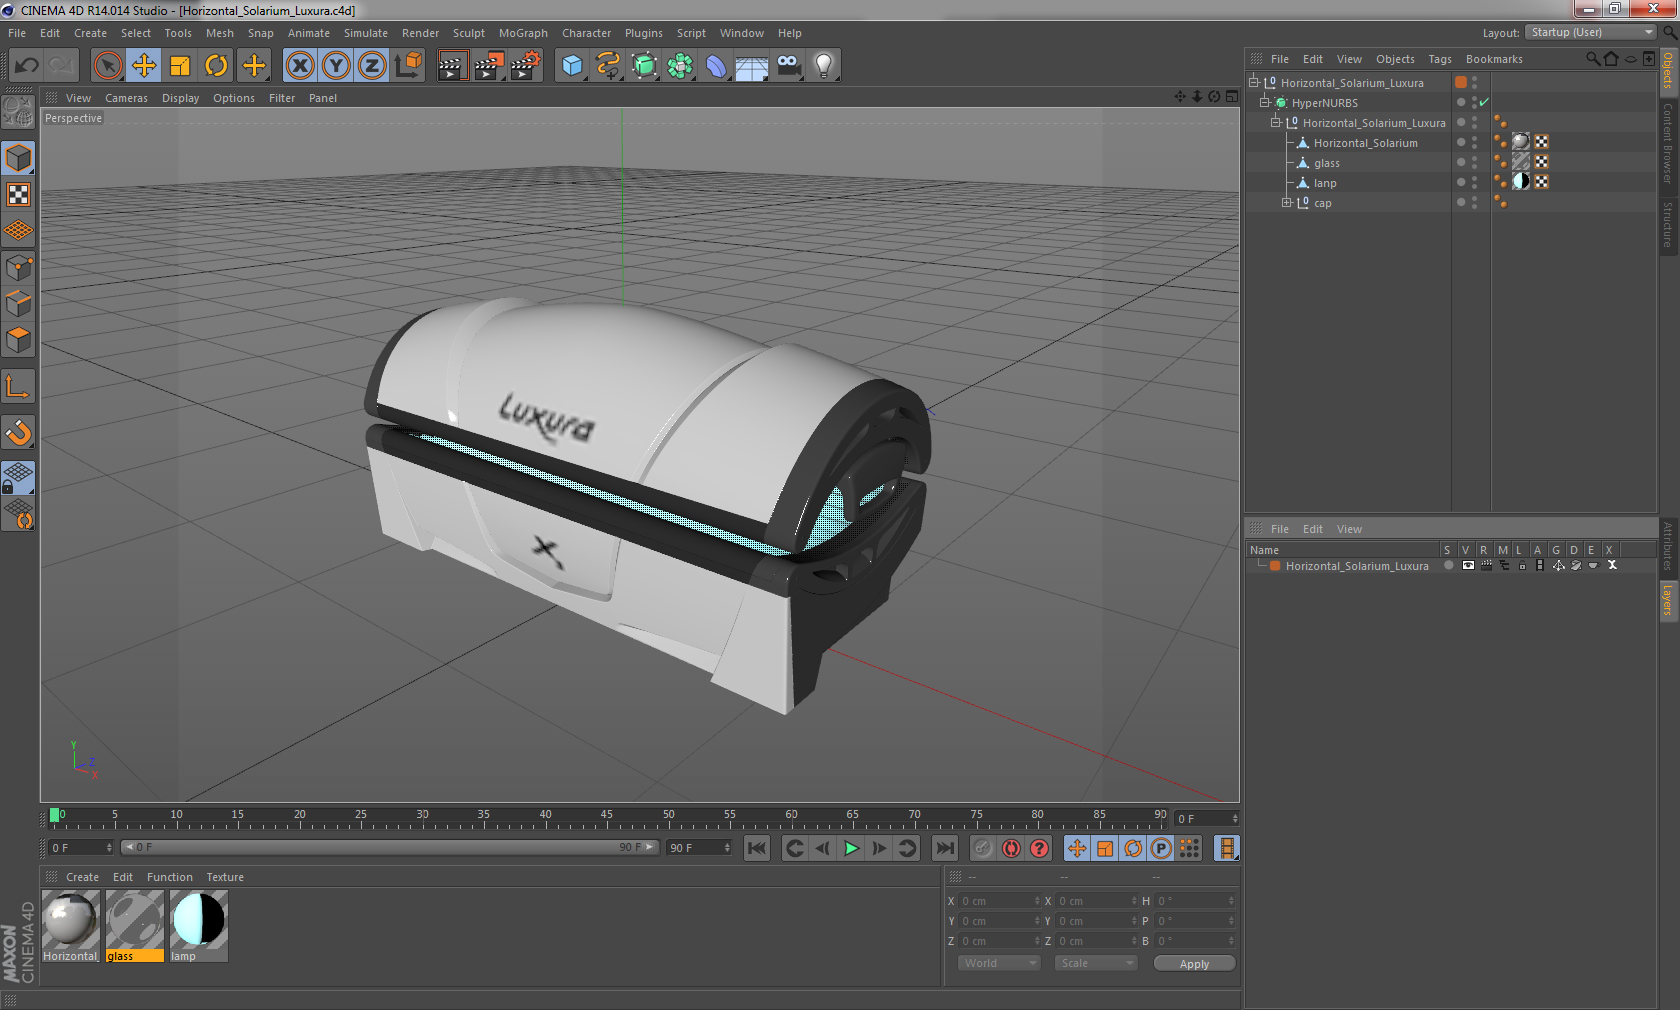Open viewport Cameras menu
The width and height of the screenshot is (1680, 1010).
tap(126, 98)
